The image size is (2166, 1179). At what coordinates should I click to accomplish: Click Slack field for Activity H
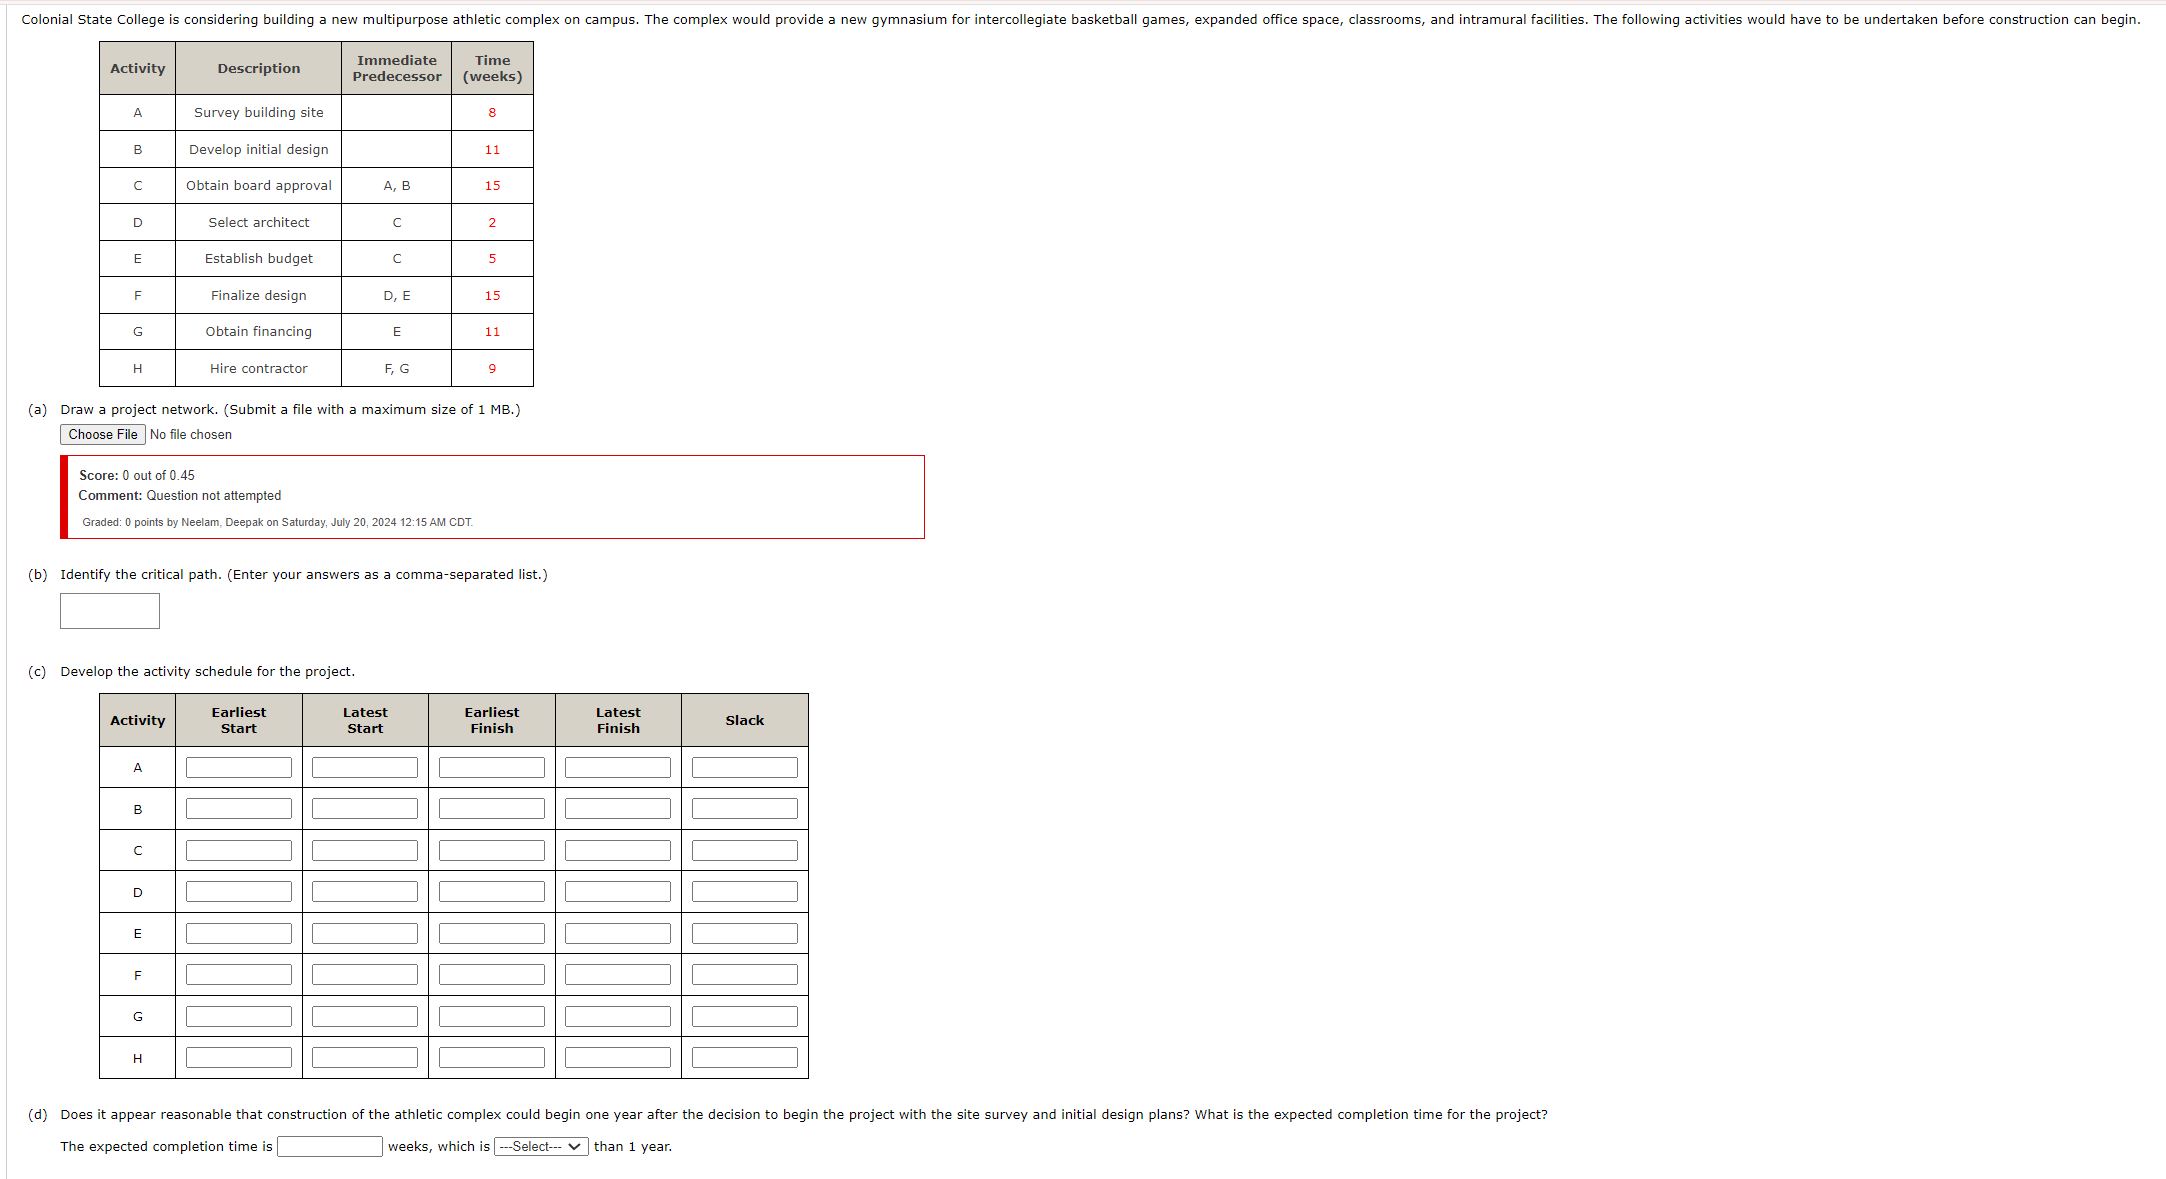(743, 1056)
